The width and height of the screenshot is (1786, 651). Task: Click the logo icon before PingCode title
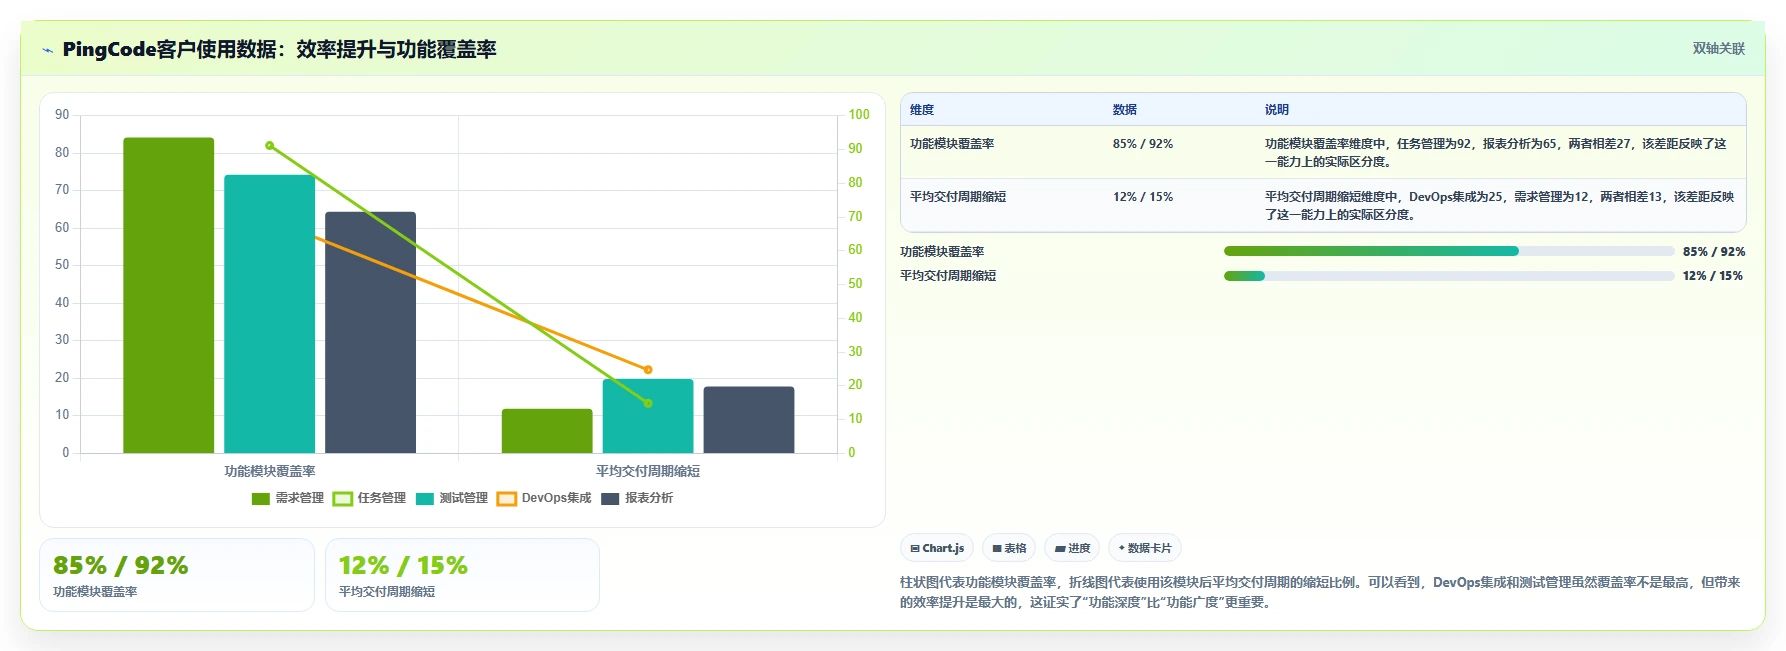pos(47,50)
